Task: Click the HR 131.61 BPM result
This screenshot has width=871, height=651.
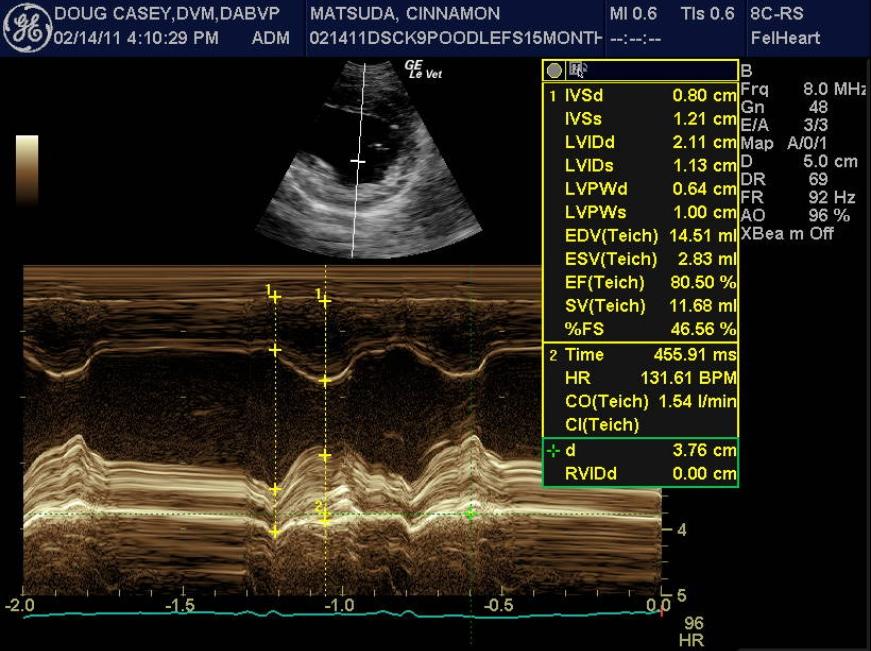Action: [641, 378]
